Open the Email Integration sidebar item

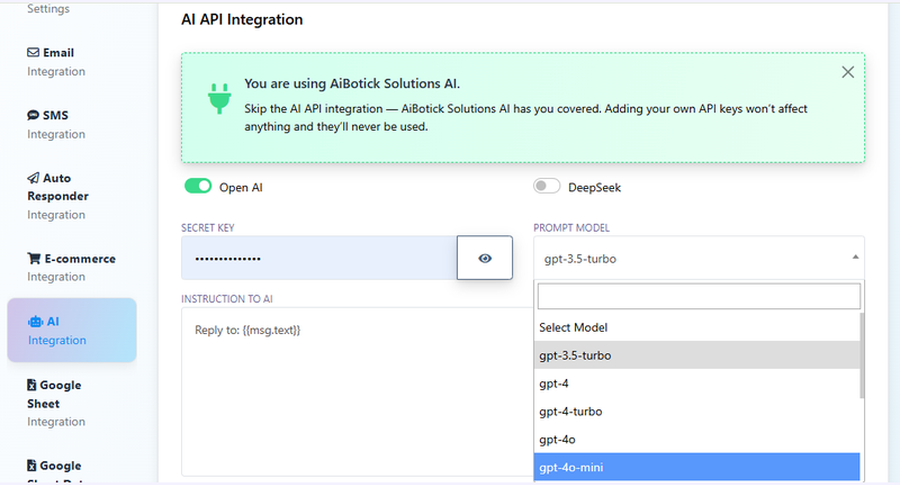[x=57, y=62]
